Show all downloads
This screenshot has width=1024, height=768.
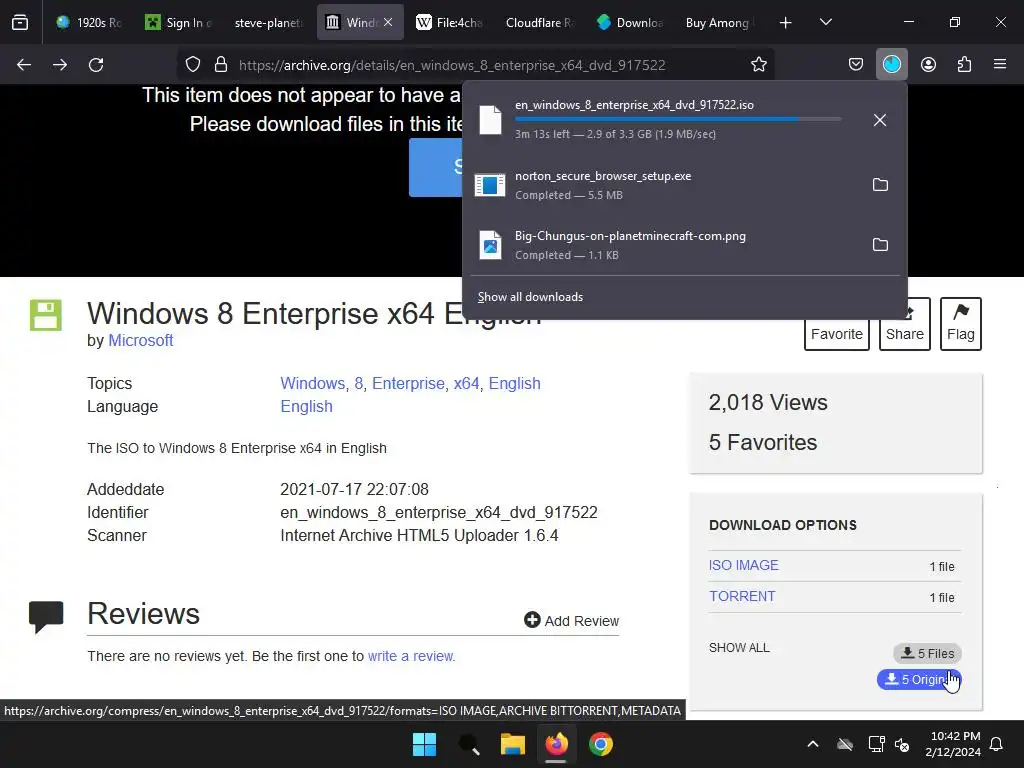(x=530, y=297)
